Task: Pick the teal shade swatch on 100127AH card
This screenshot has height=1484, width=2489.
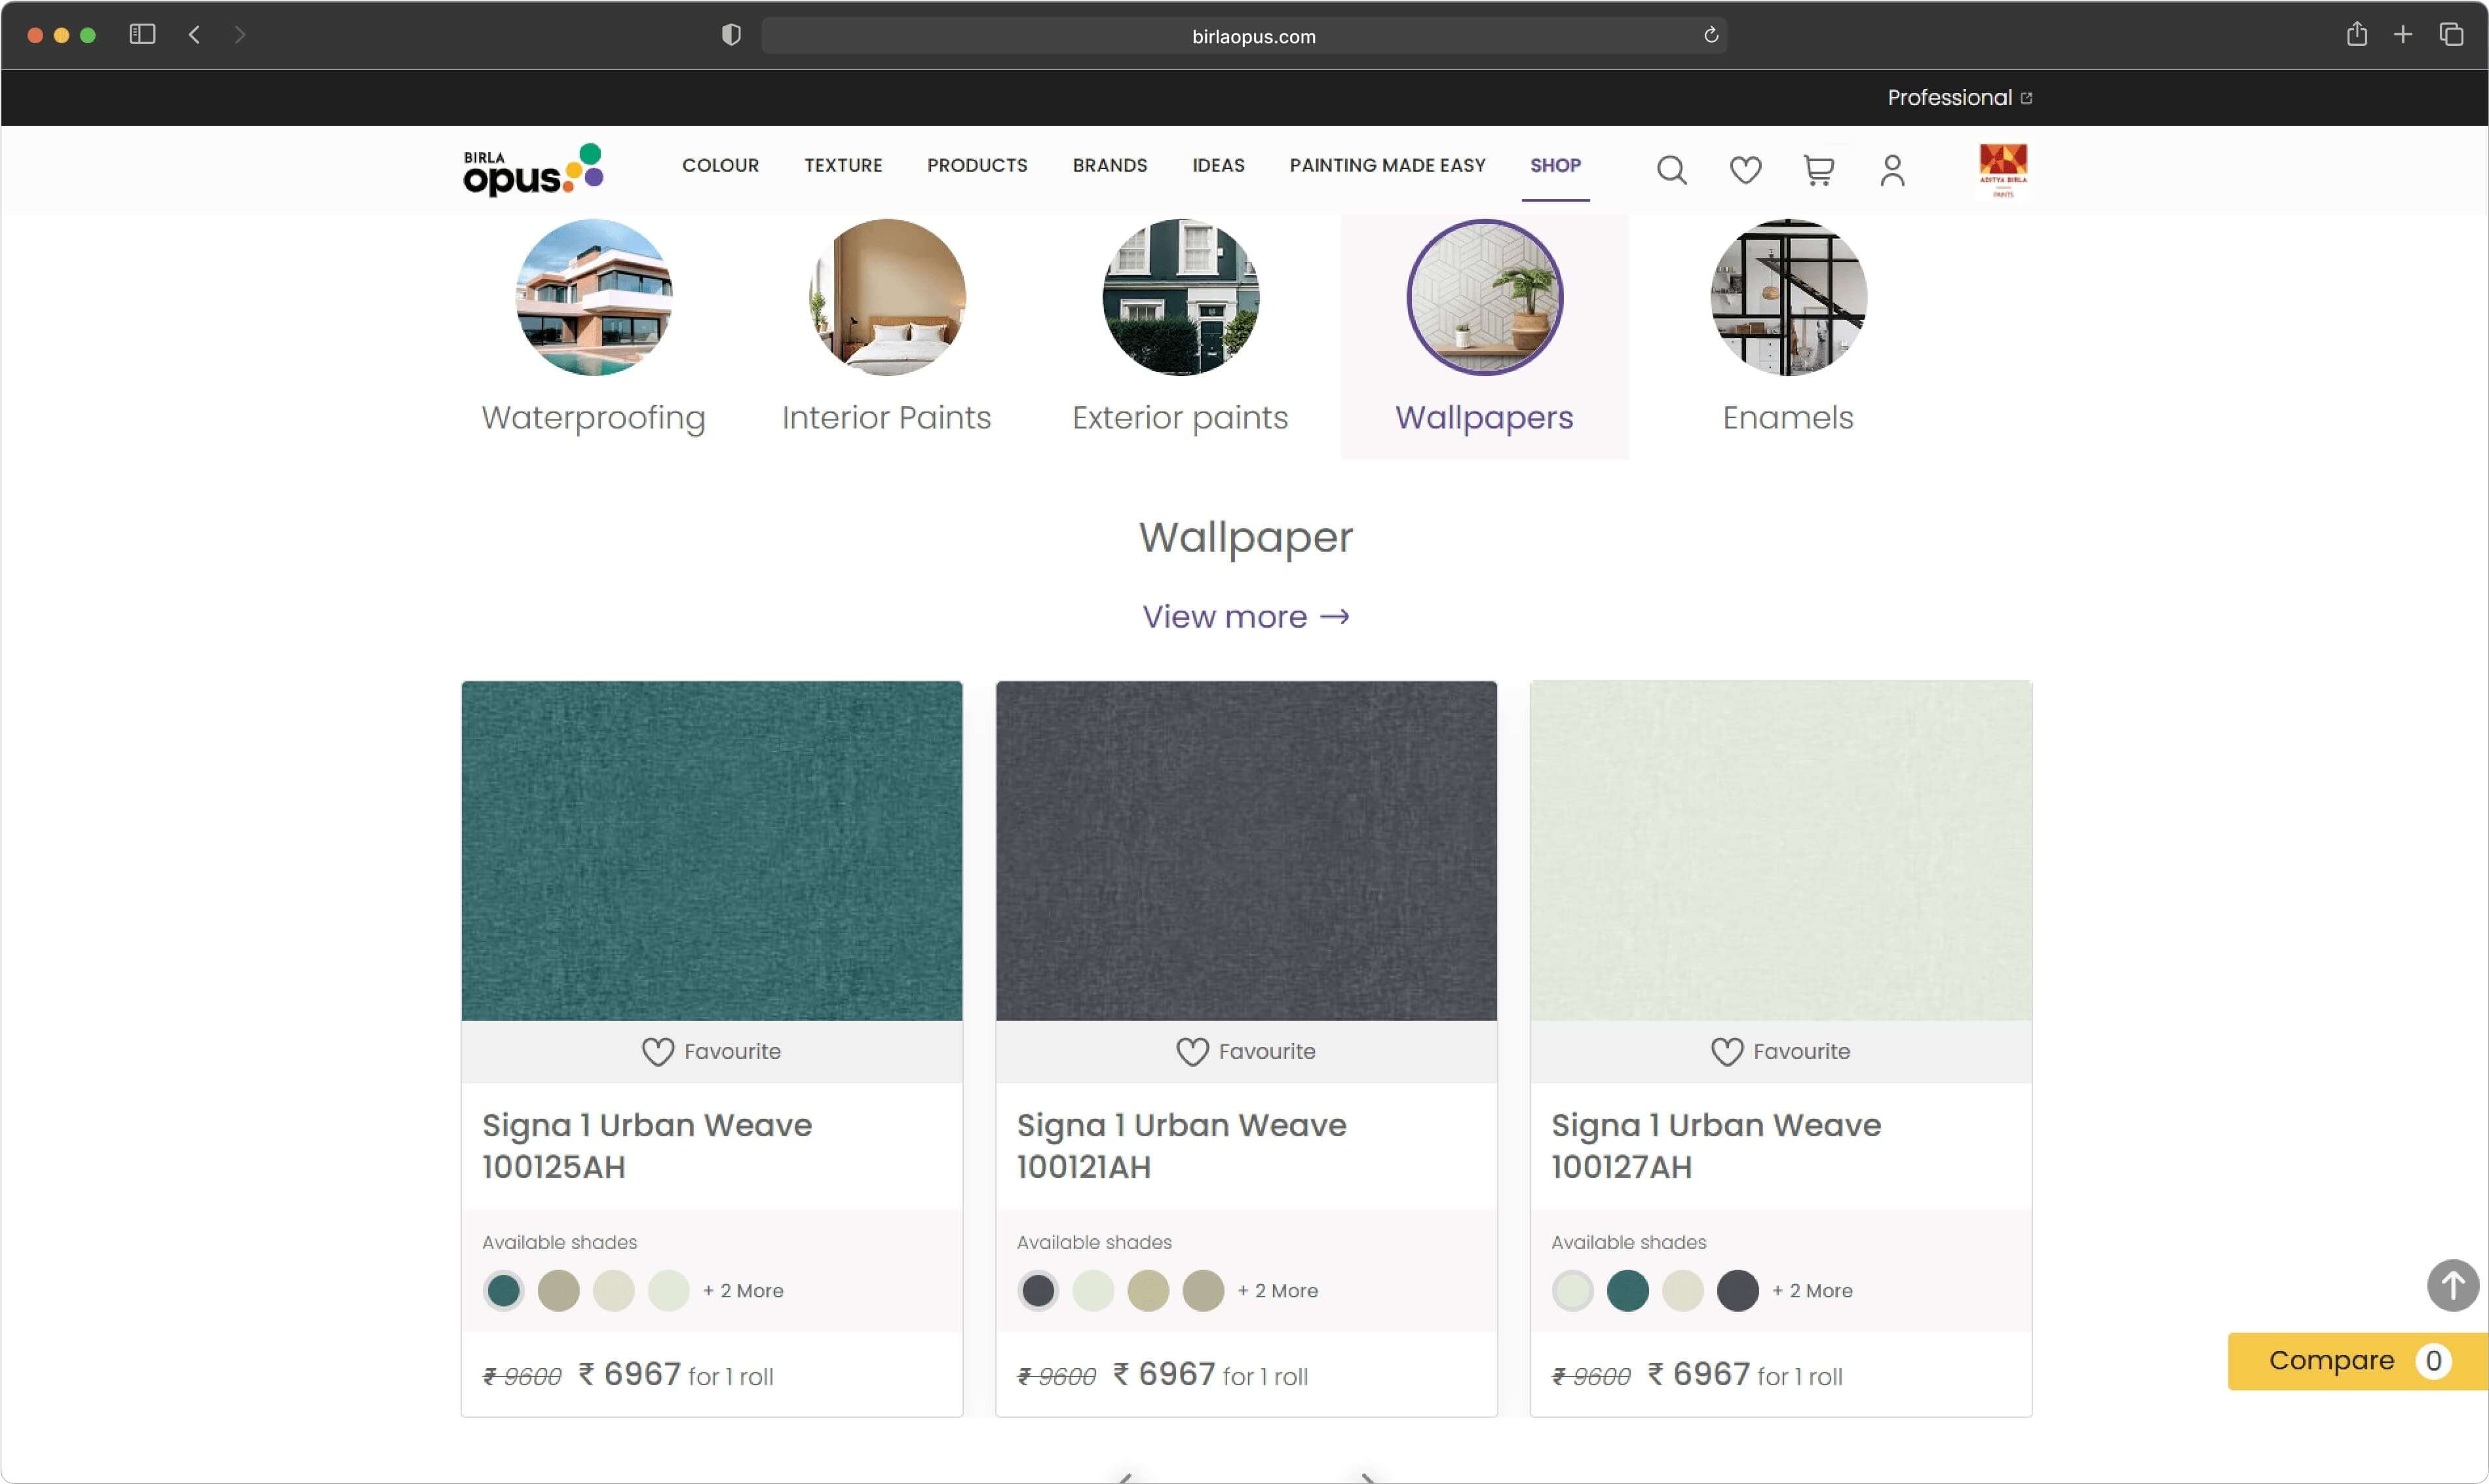Action: click(x=1627, y=1291)
